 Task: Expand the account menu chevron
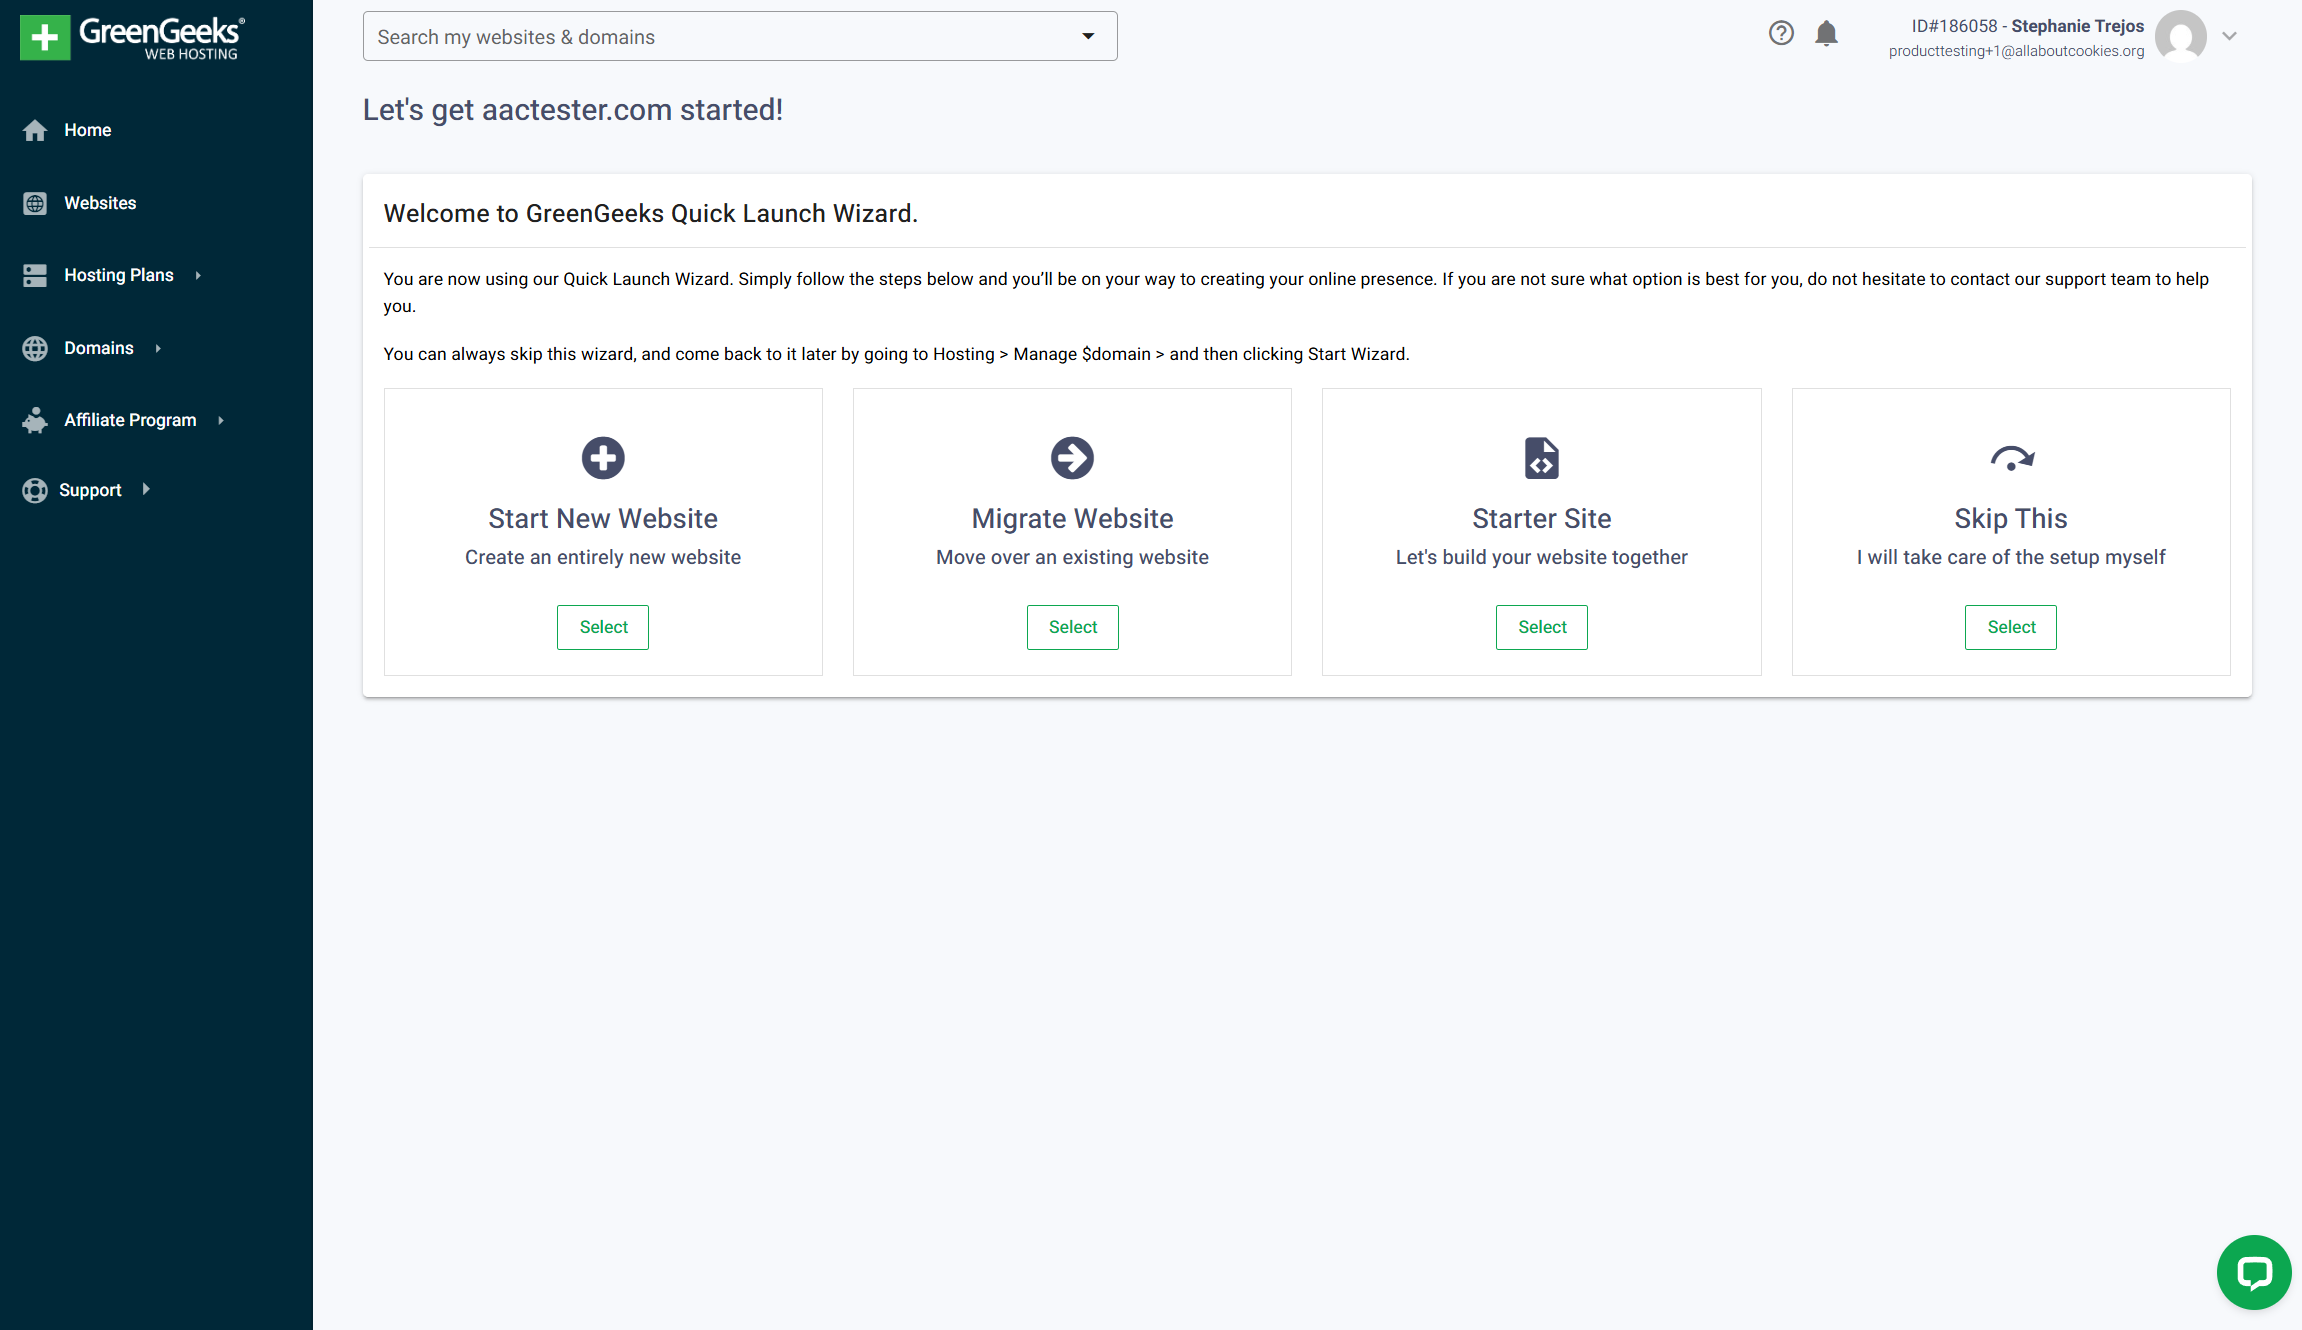[2229, 36]
